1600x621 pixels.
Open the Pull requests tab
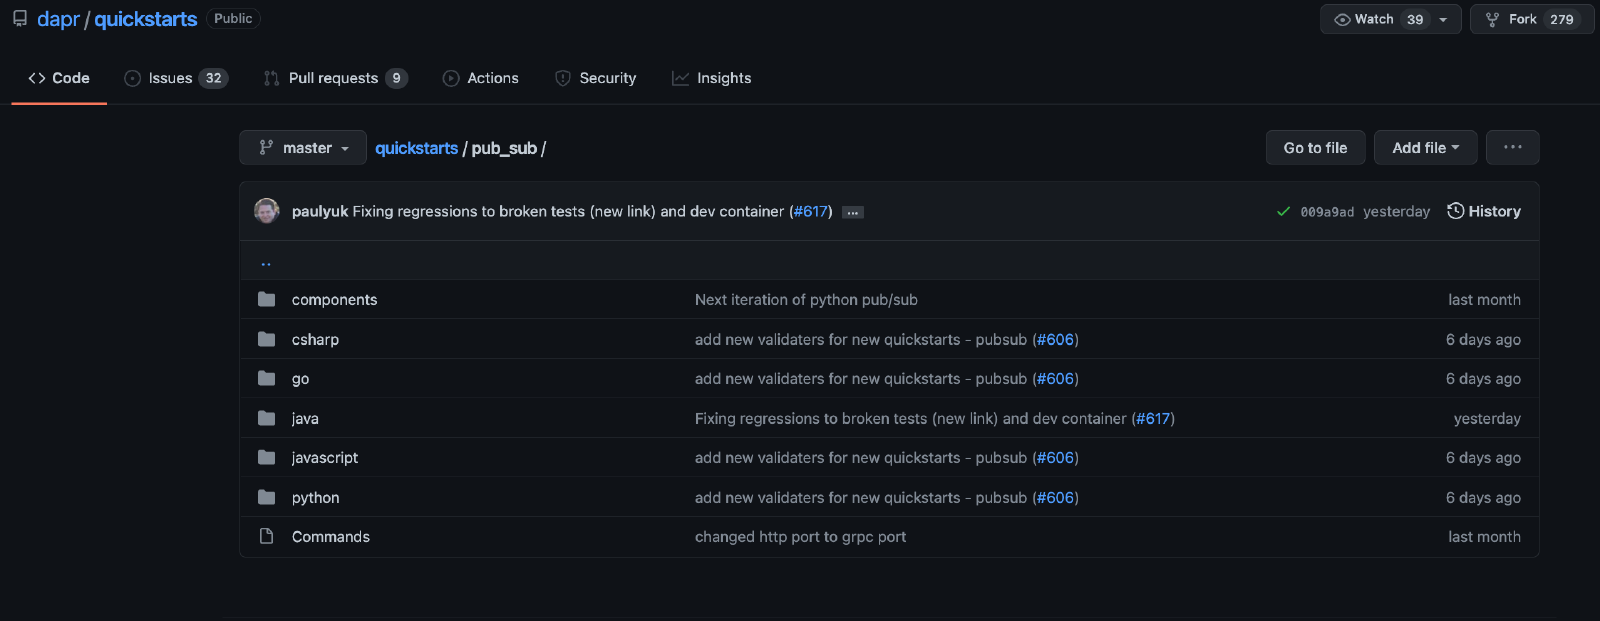(x=335, y=78)
